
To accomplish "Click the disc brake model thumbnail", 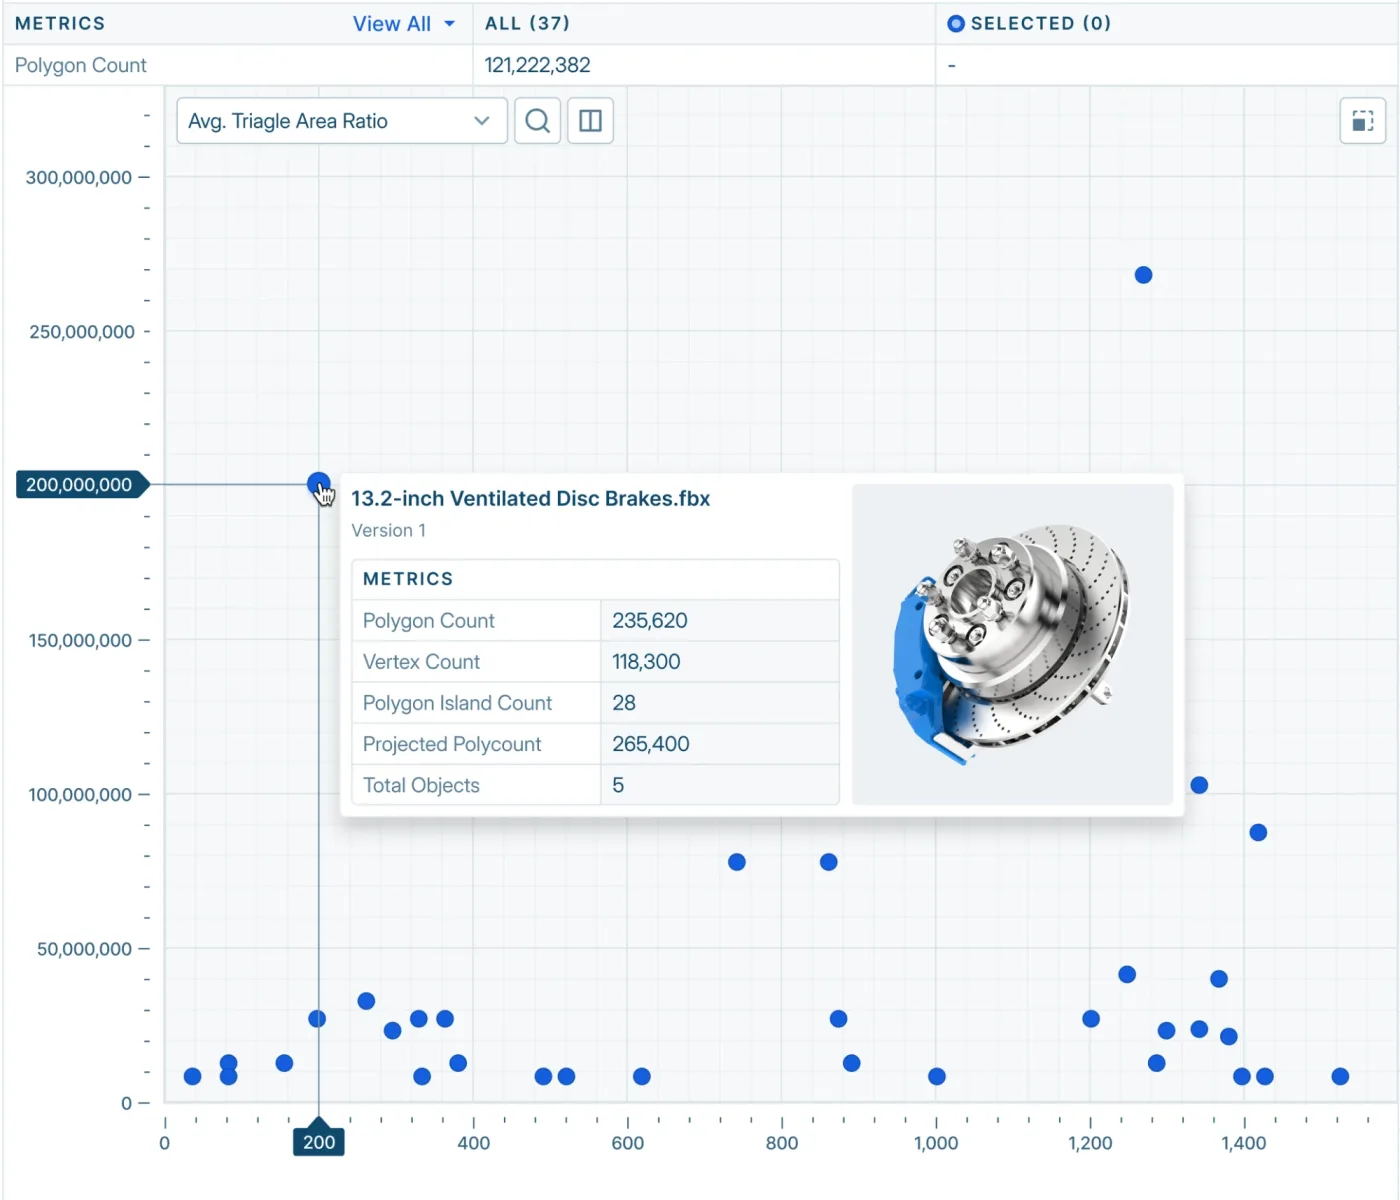I will pyautogui.click(x=1012, y=645).
